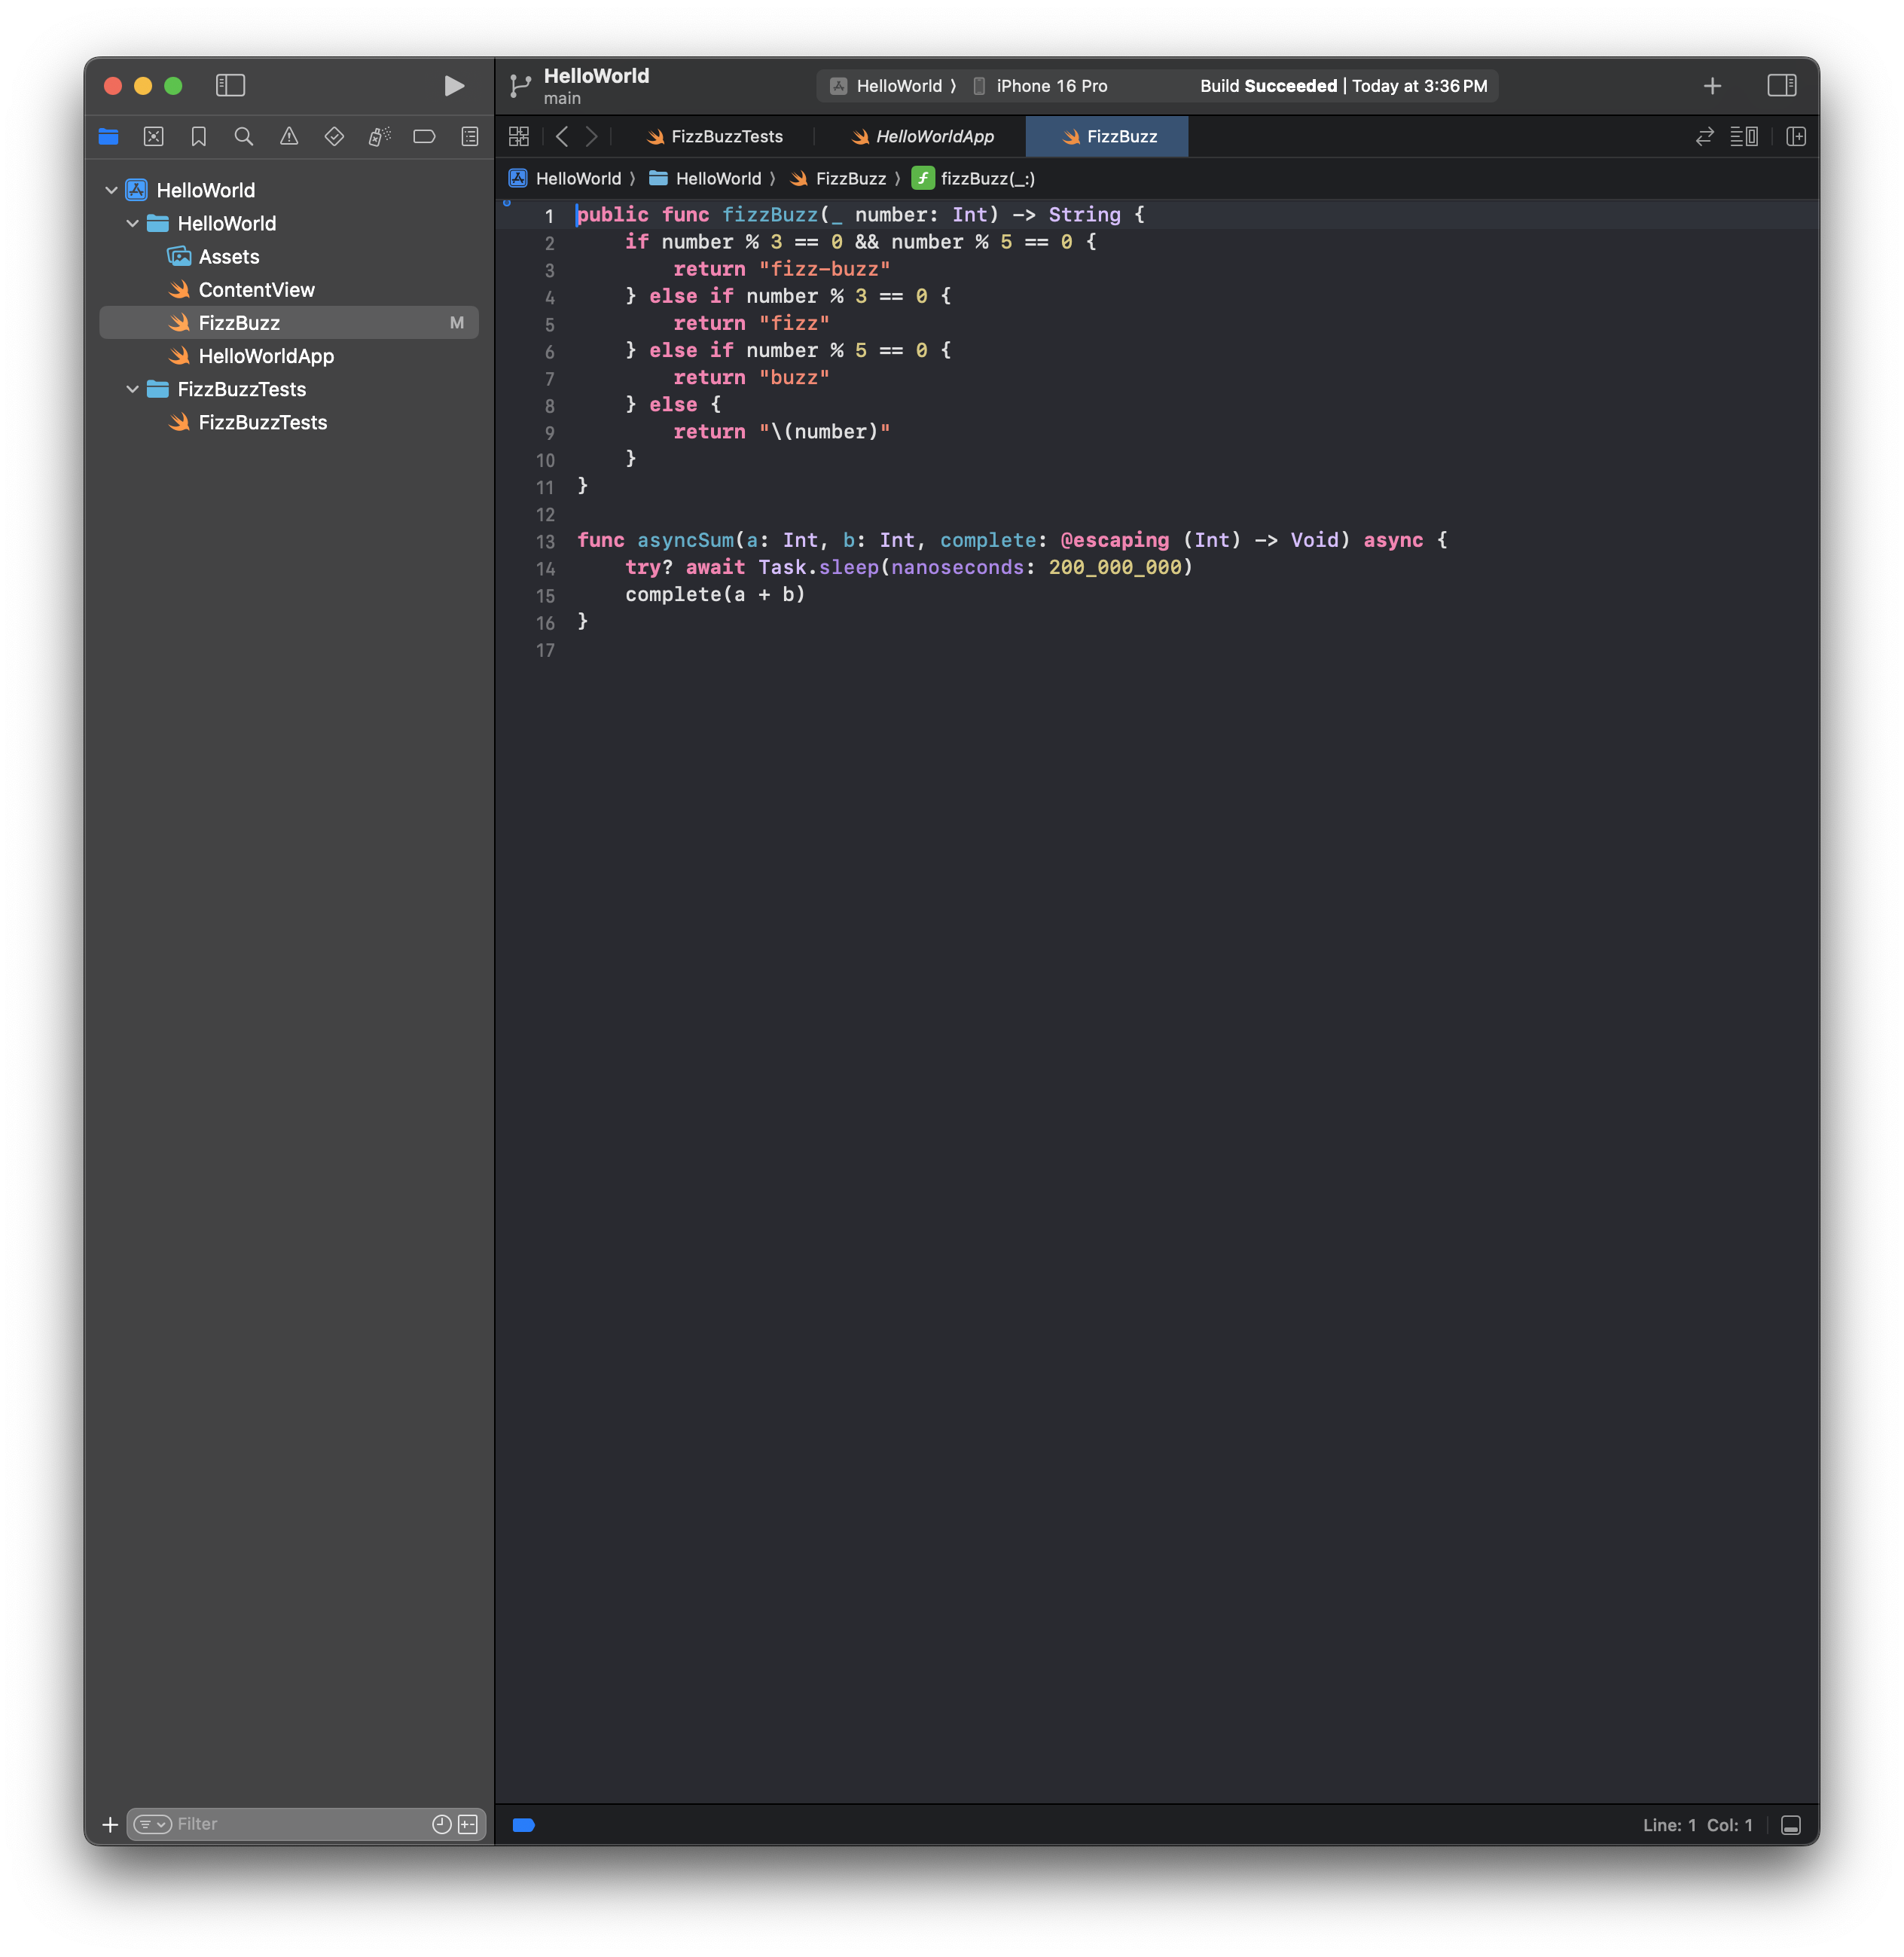Click the fizzBuzz(_:) breadcrumb item
Image resolution: width=1904 pixels, height=1957 pixels.
(986, 179)
